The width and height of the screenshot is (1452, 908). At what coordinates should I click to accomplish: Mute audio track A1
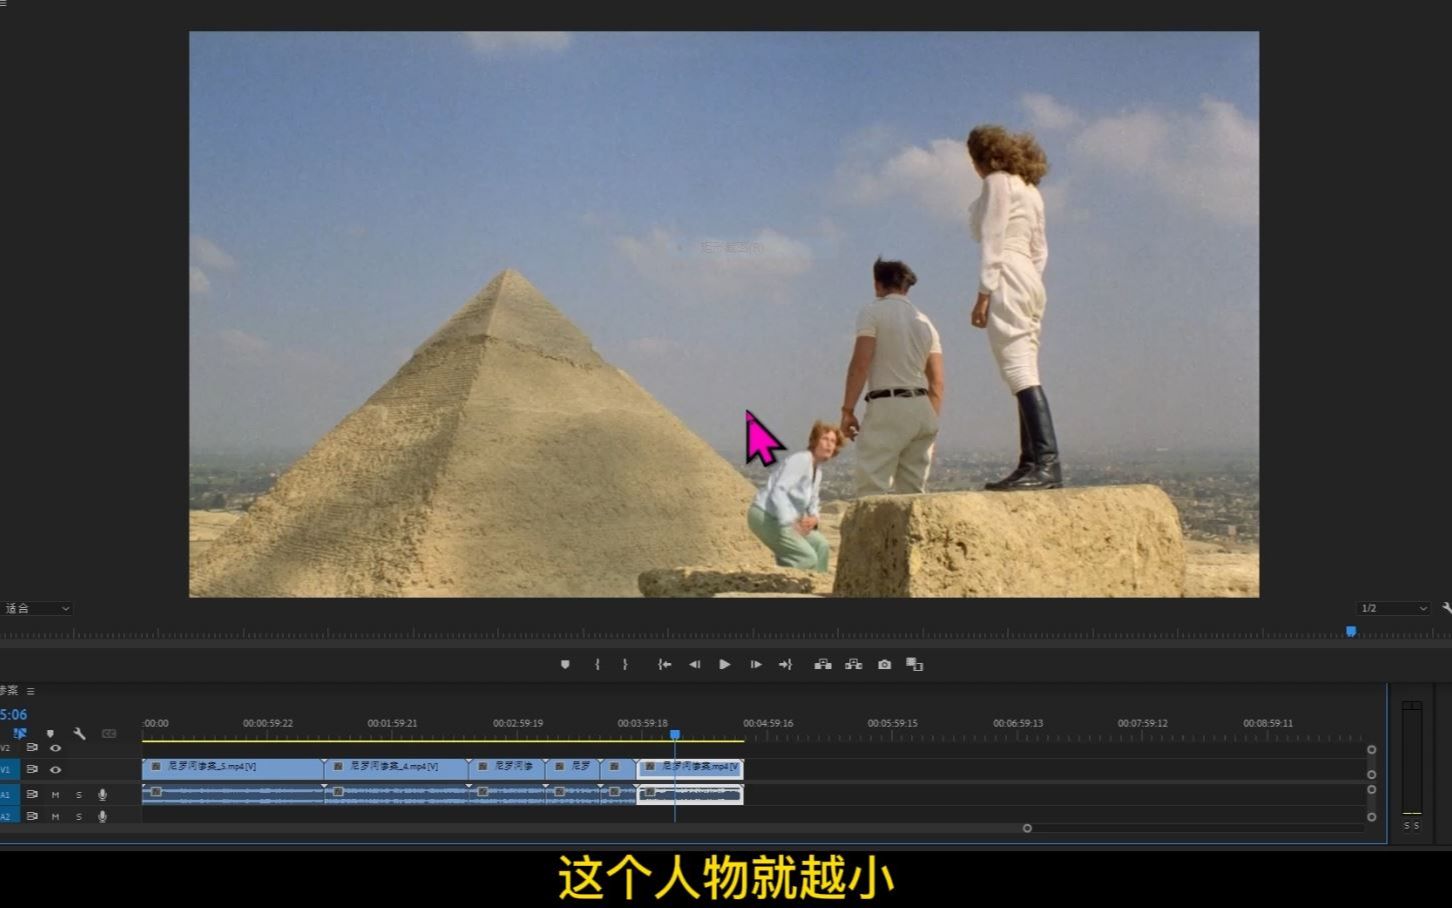tap(55, 795)
